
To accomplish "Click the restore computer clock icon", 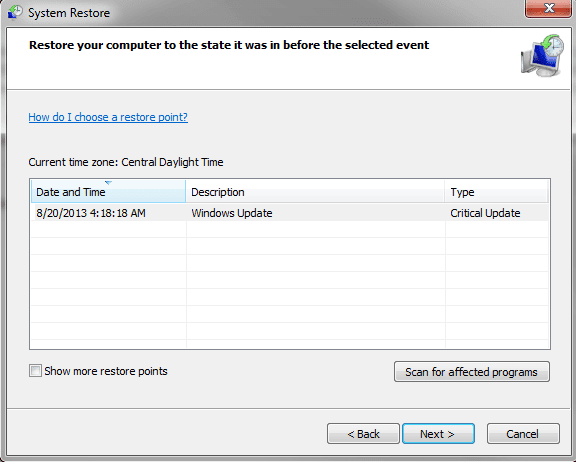I will click(542, 56).
